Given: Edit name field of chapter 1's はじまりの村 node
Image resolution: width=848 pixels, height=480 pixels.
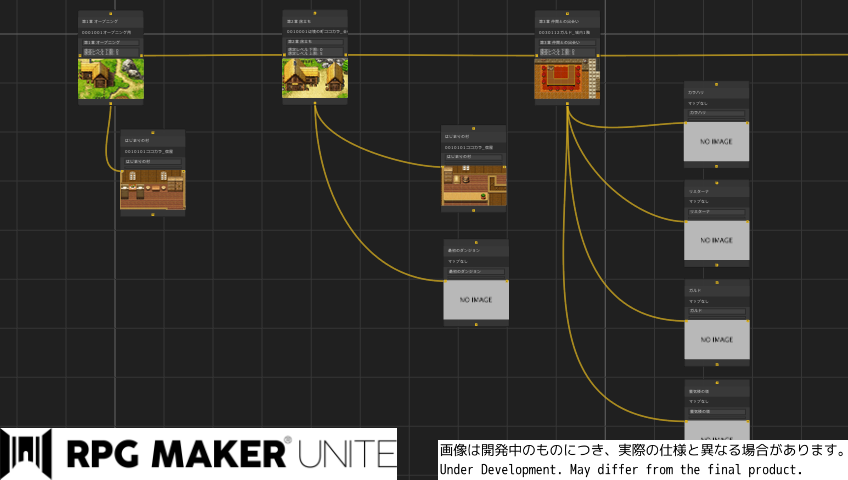Looking at the screenshot, I should click(x=153, y=161).
